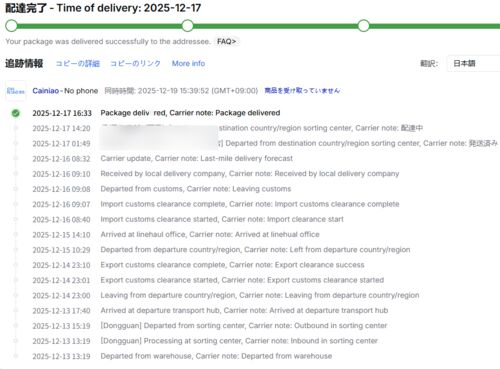Click 'Your package was delivered successfully' message

coord(108,42)
